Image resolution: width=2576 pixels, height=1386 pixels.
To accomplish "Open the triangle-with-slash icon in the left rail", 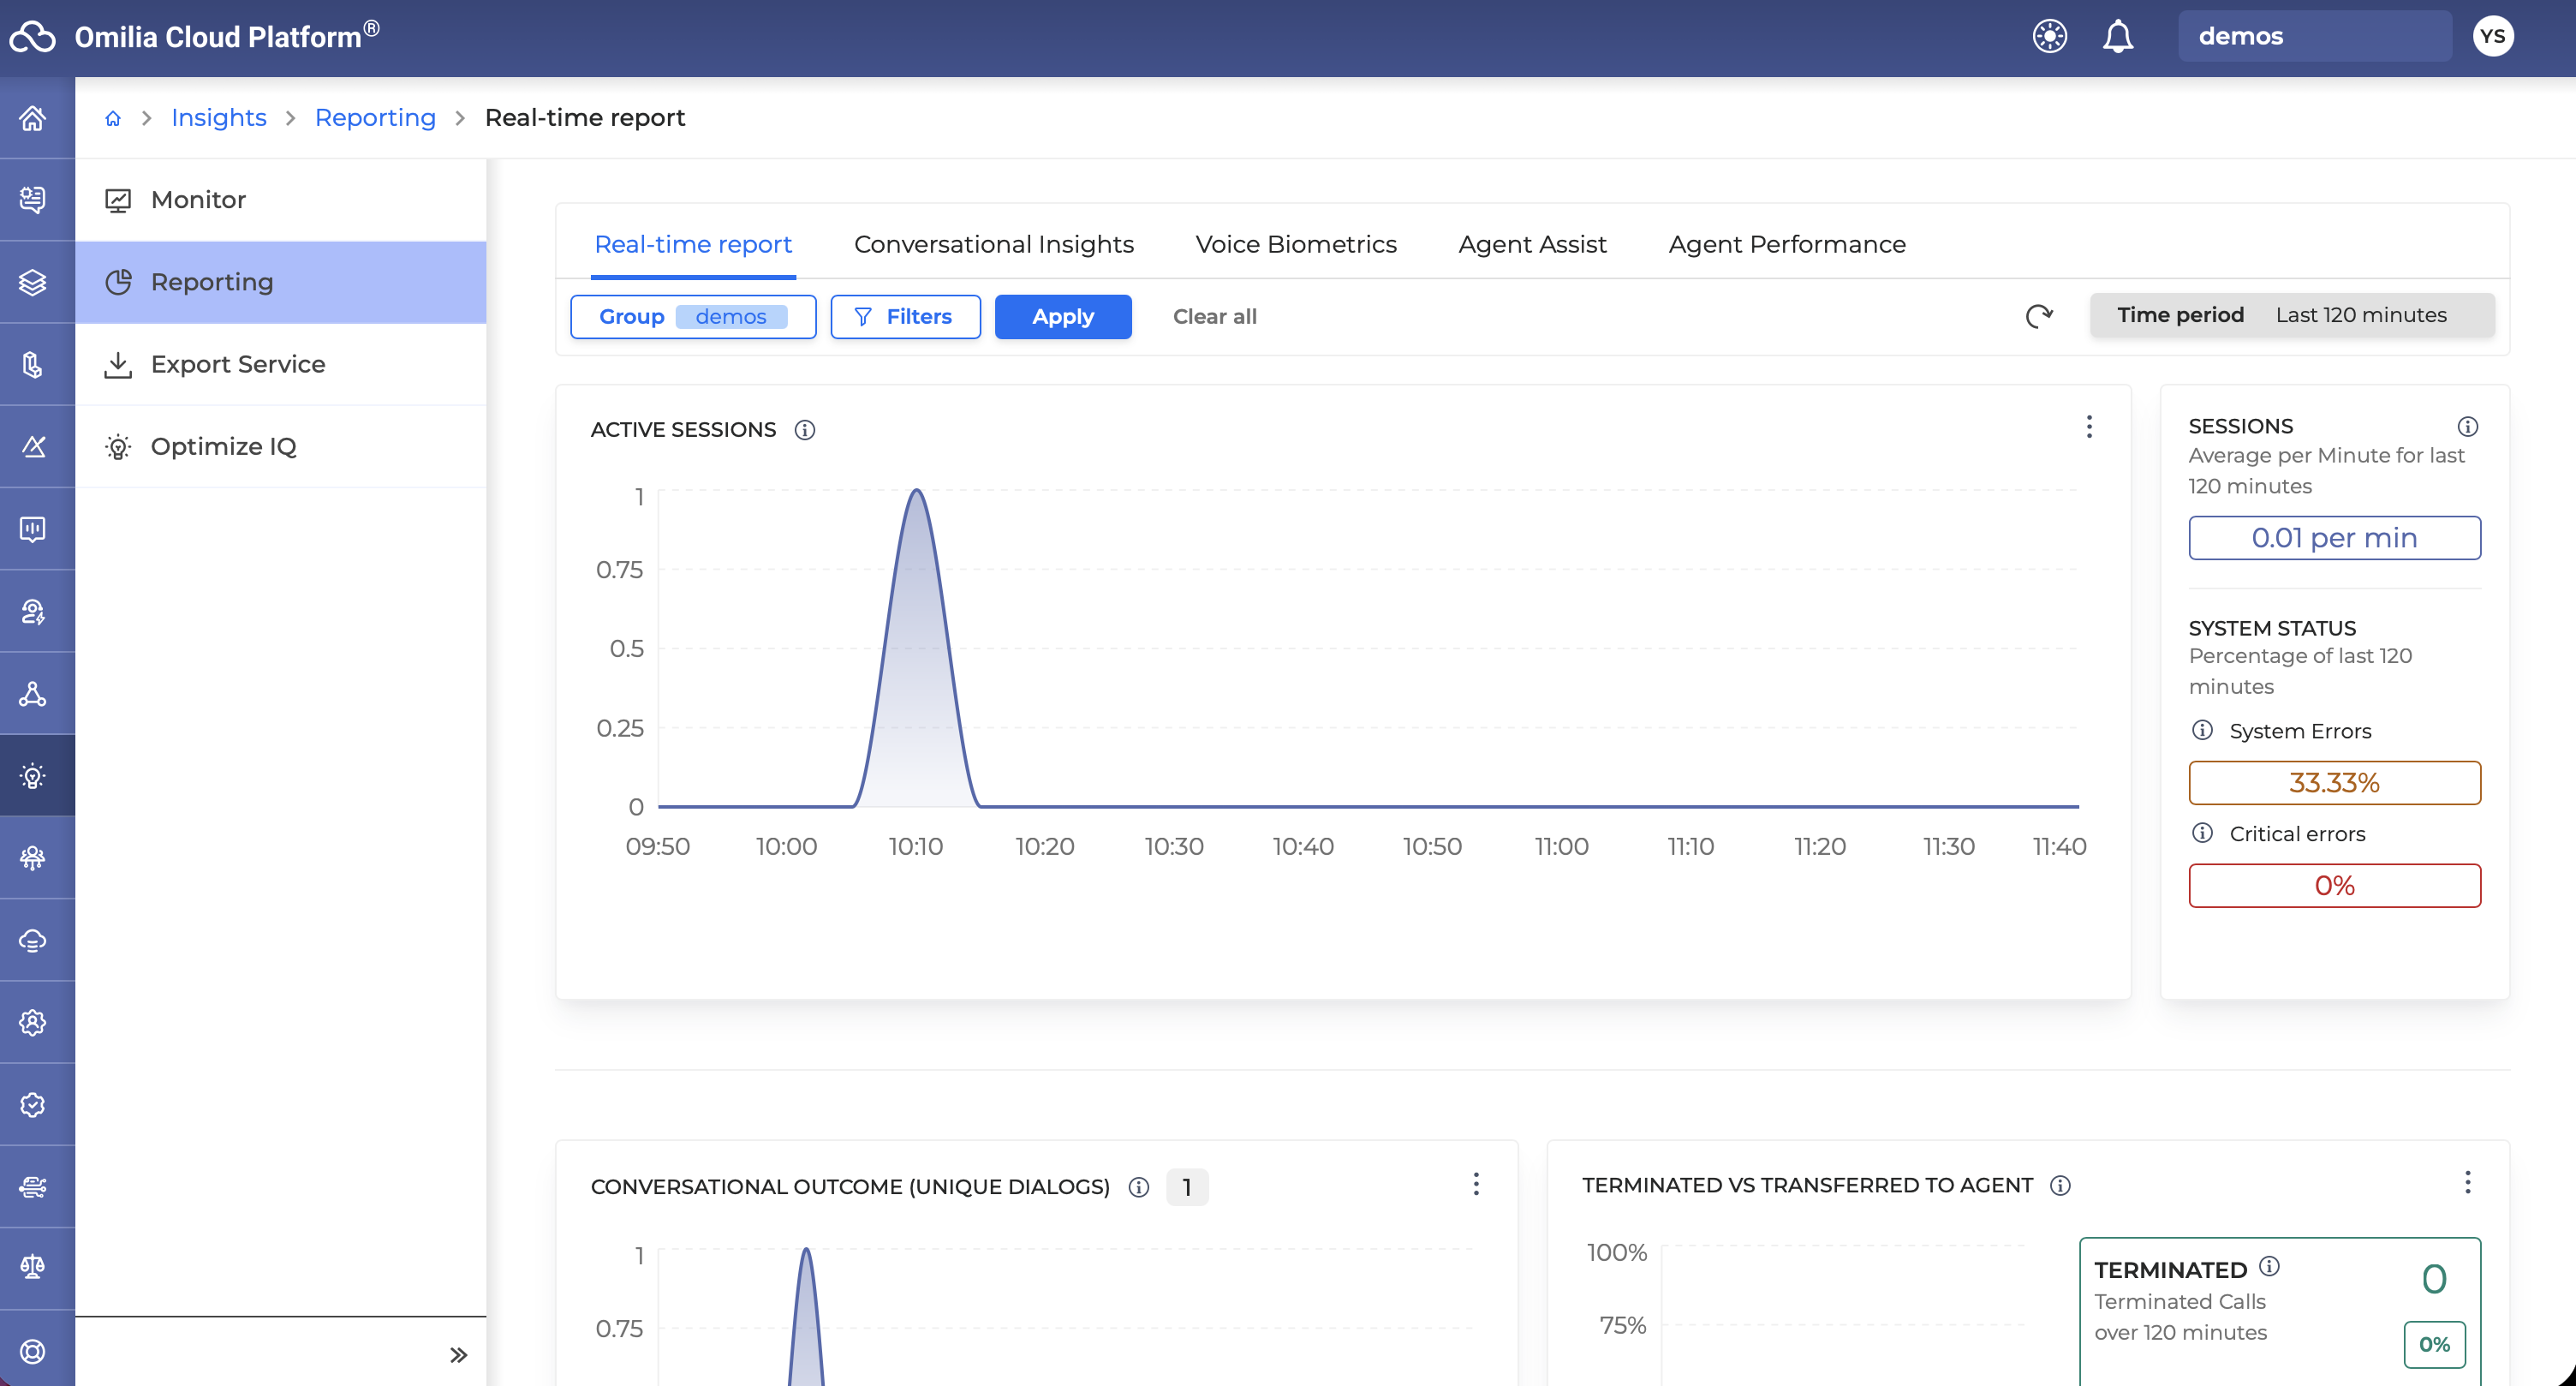I will [x=33, y=446].
